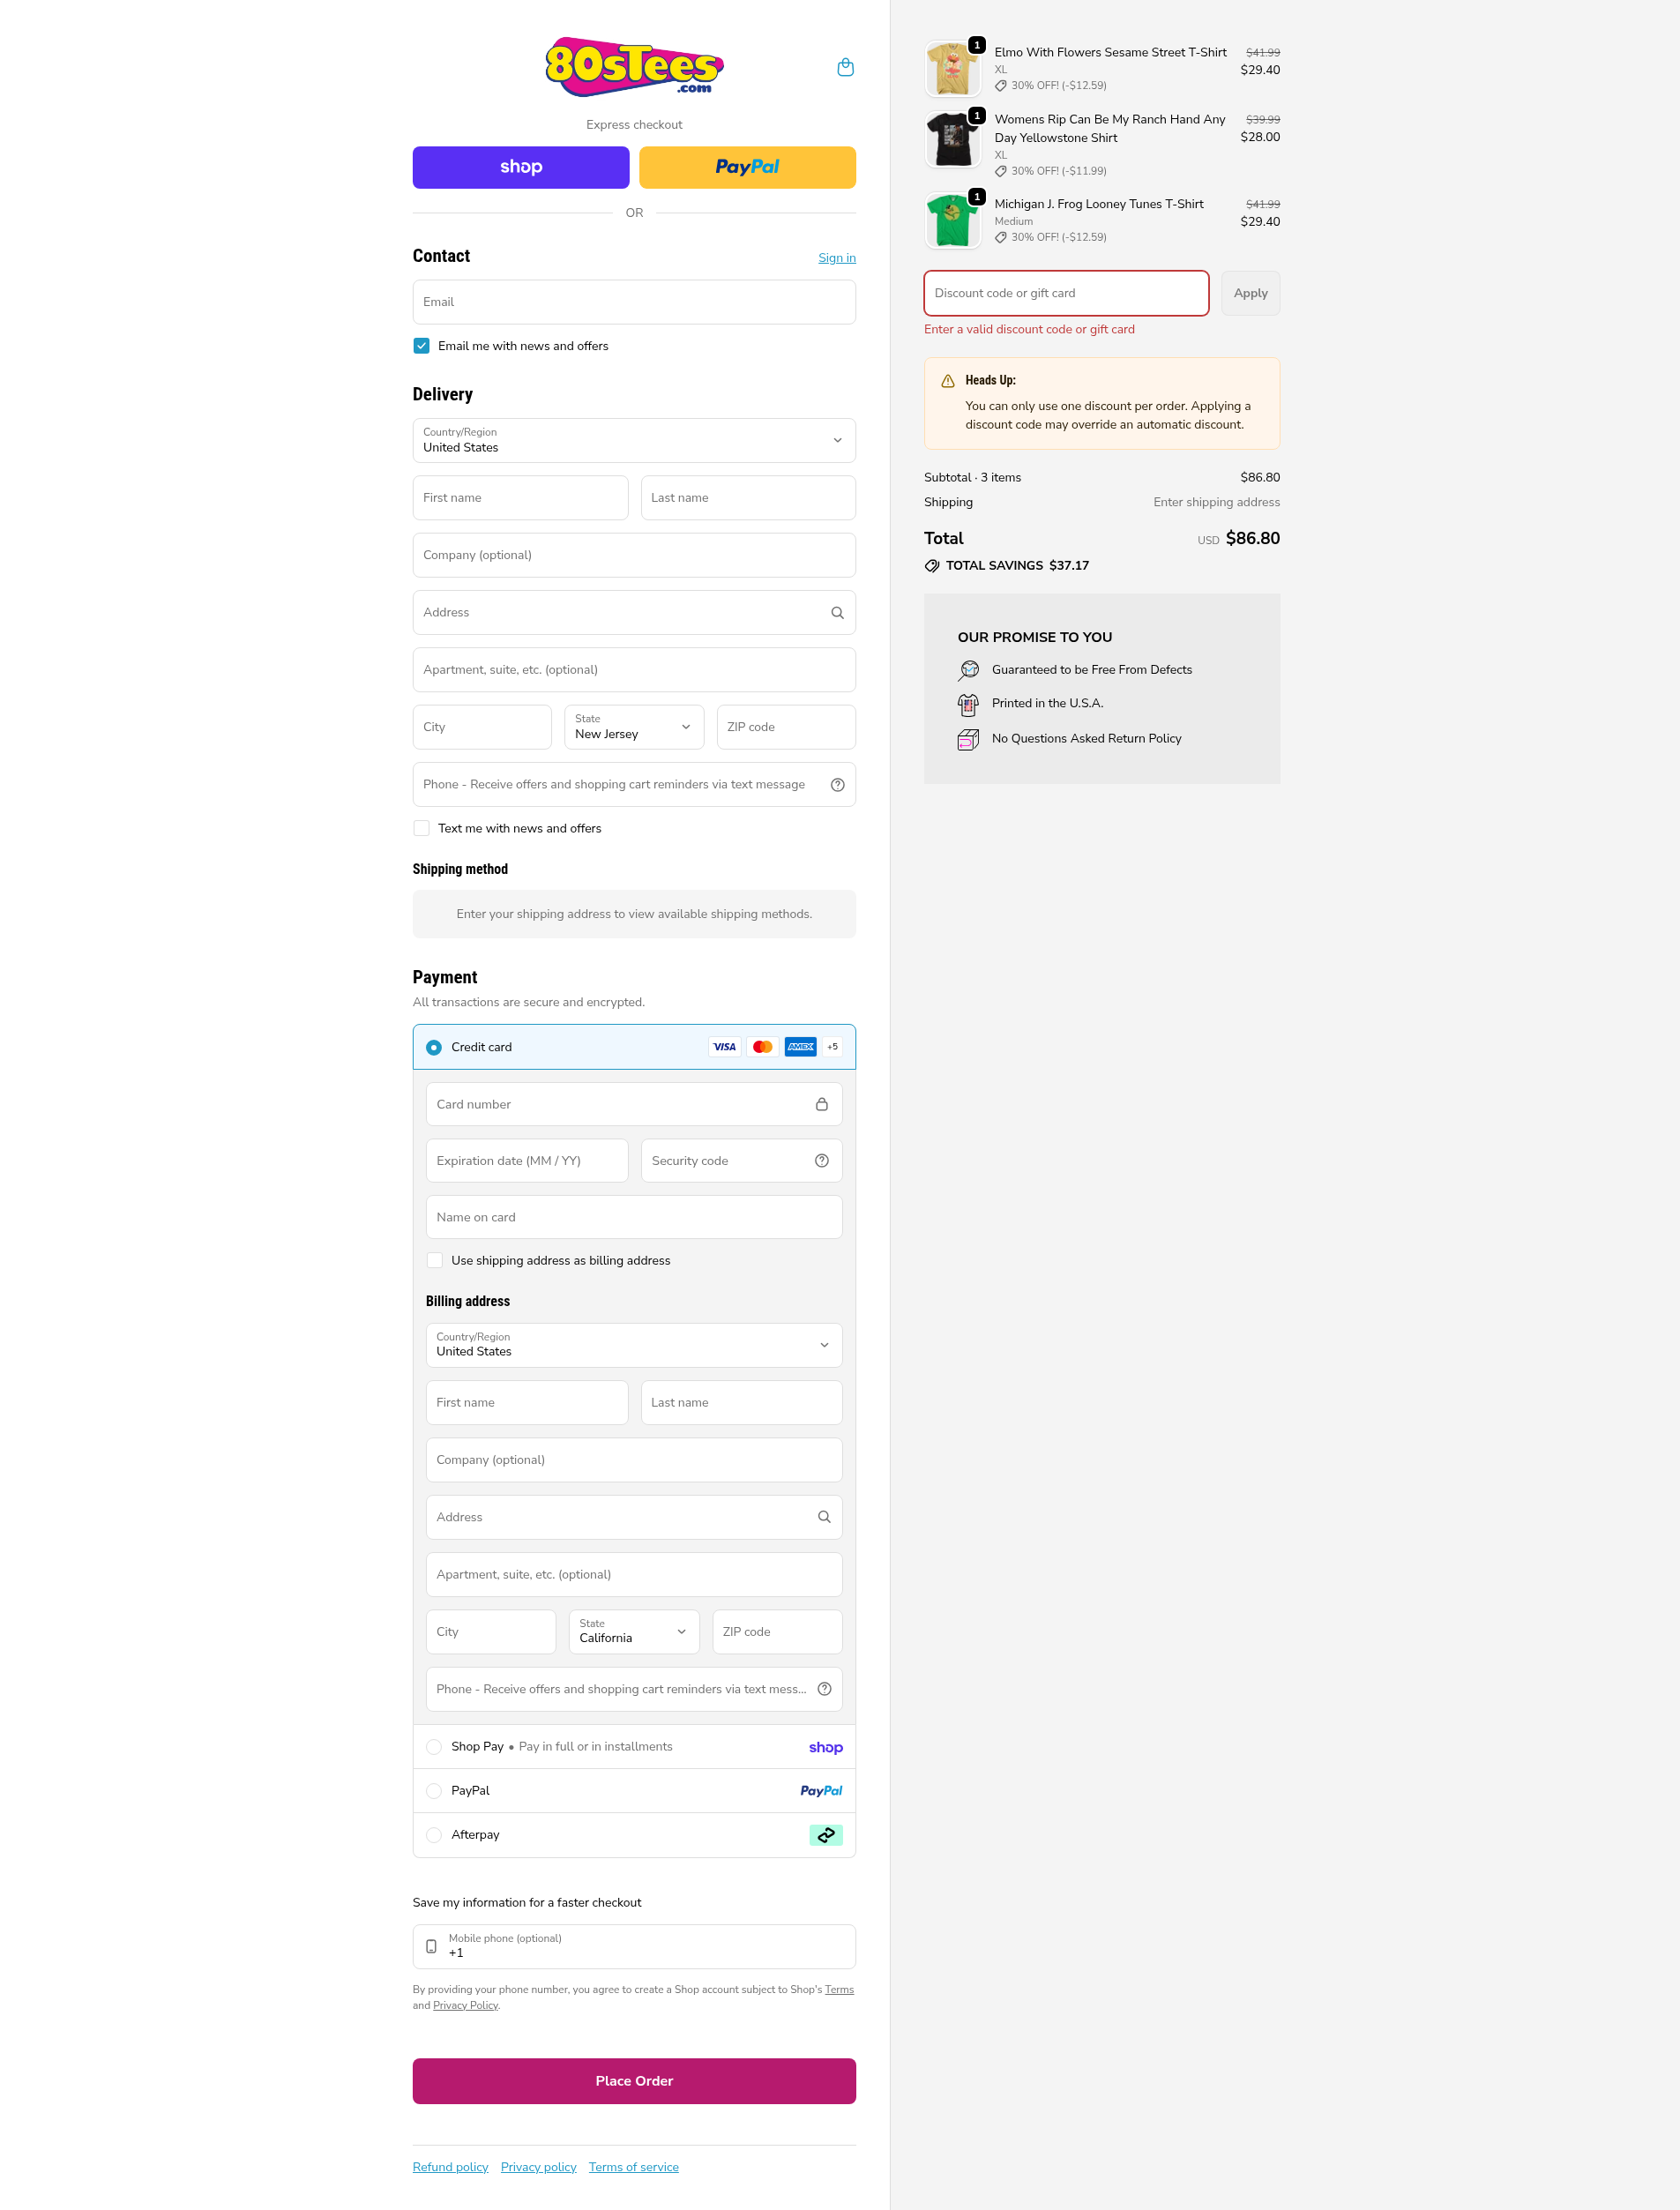Click the billing address search magnifier icon

[x=824, y=1517]
